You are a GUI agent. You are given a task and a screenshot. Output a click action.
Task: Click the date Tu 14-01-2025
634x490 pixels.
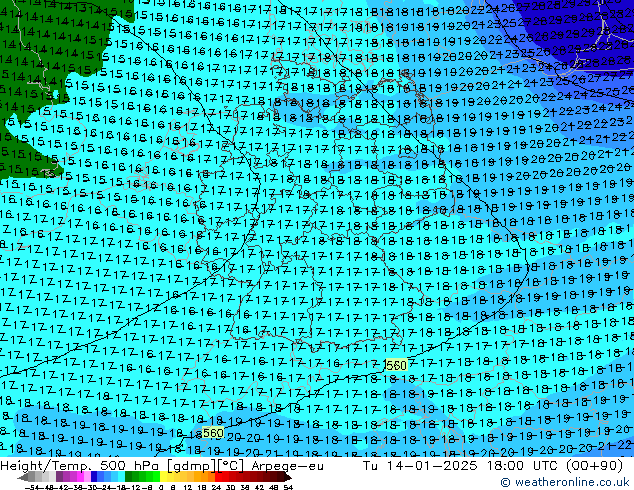420,466
